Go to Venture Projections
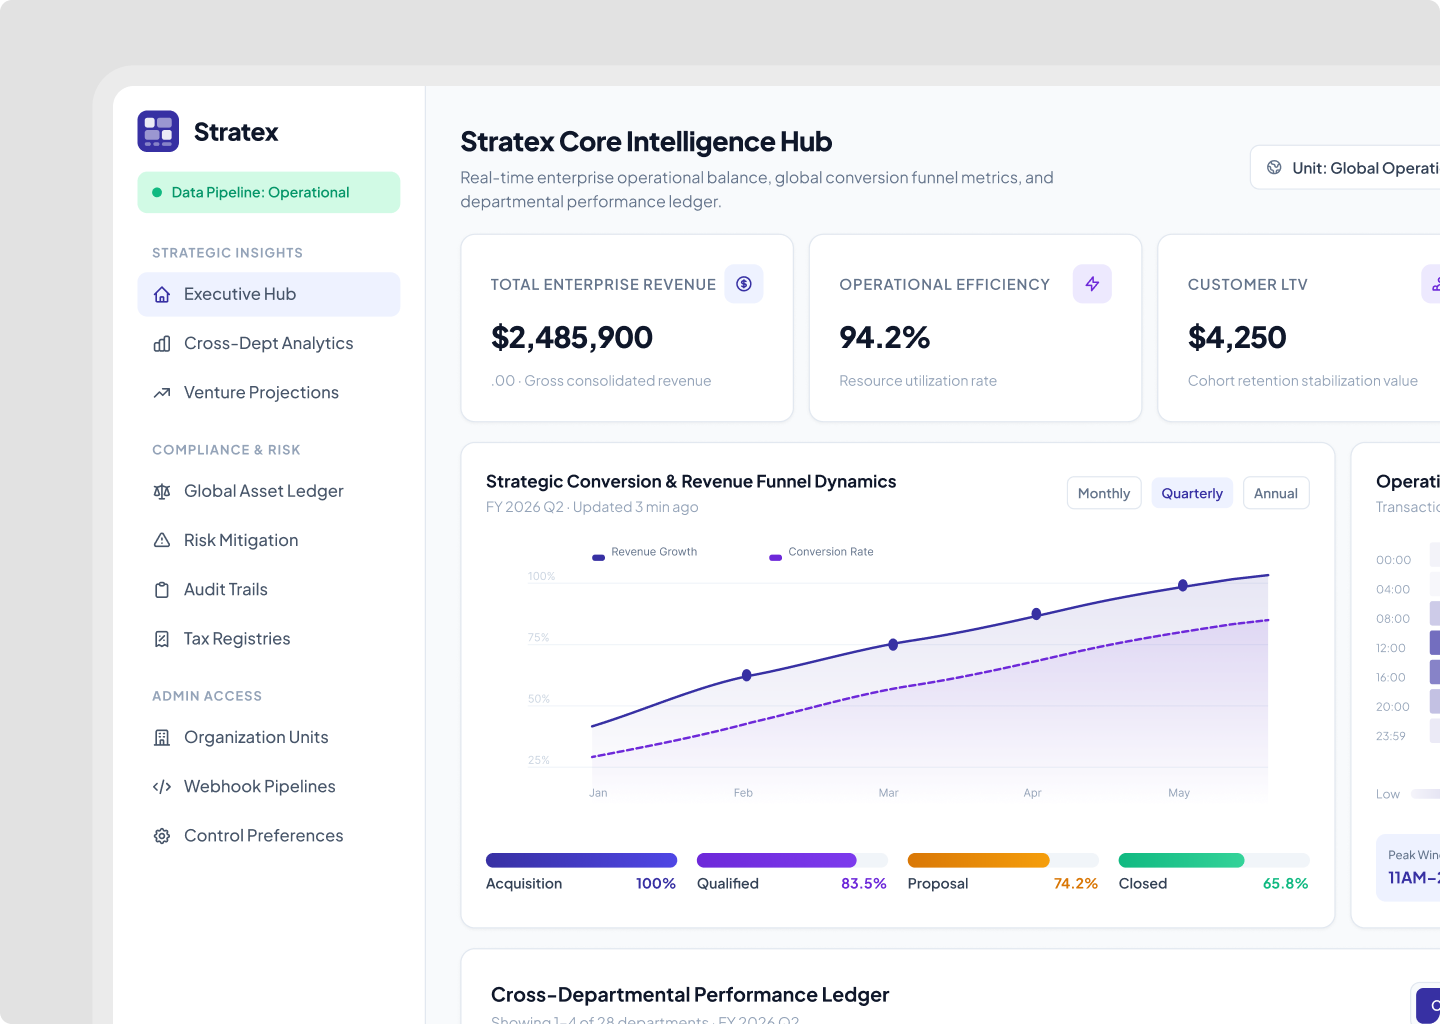The width and height of the screenshot is (1440, 1024). click(x=269, y=393)
